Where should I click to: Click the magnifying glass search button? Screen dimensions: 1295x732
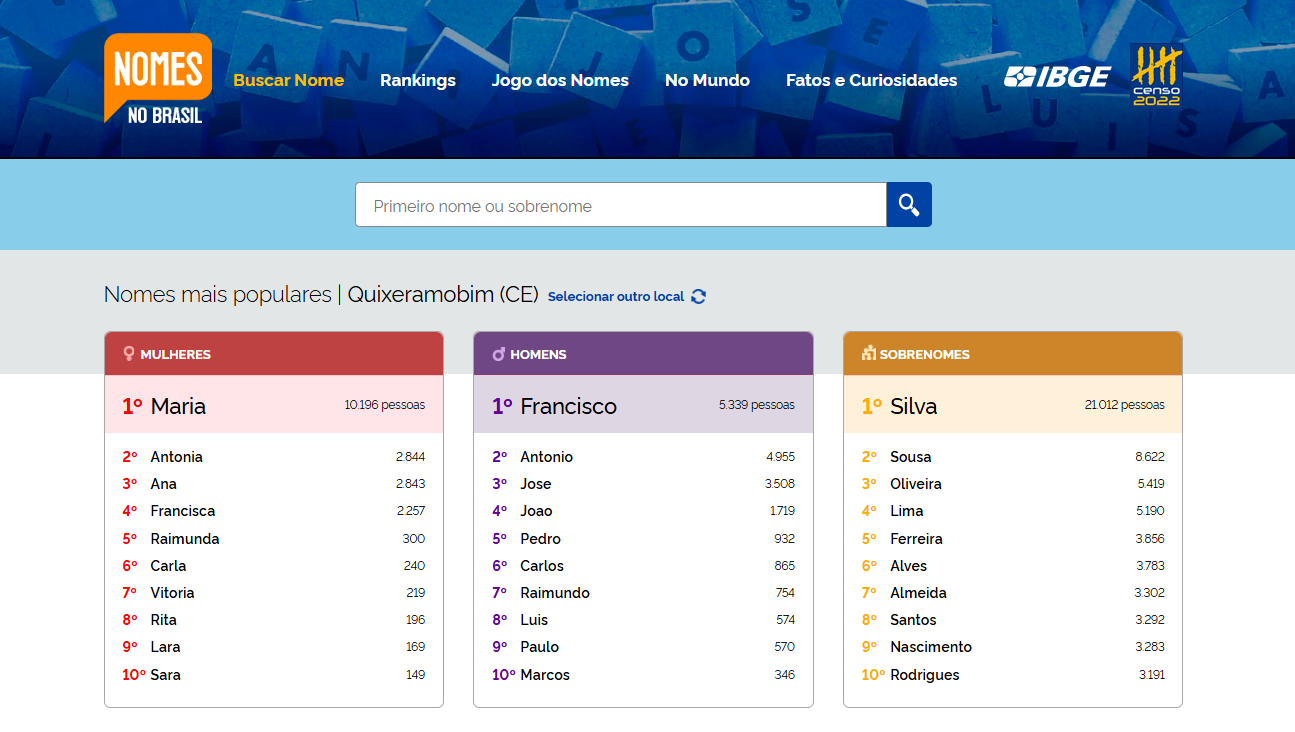pyautogui.click(x=908, y=205)
